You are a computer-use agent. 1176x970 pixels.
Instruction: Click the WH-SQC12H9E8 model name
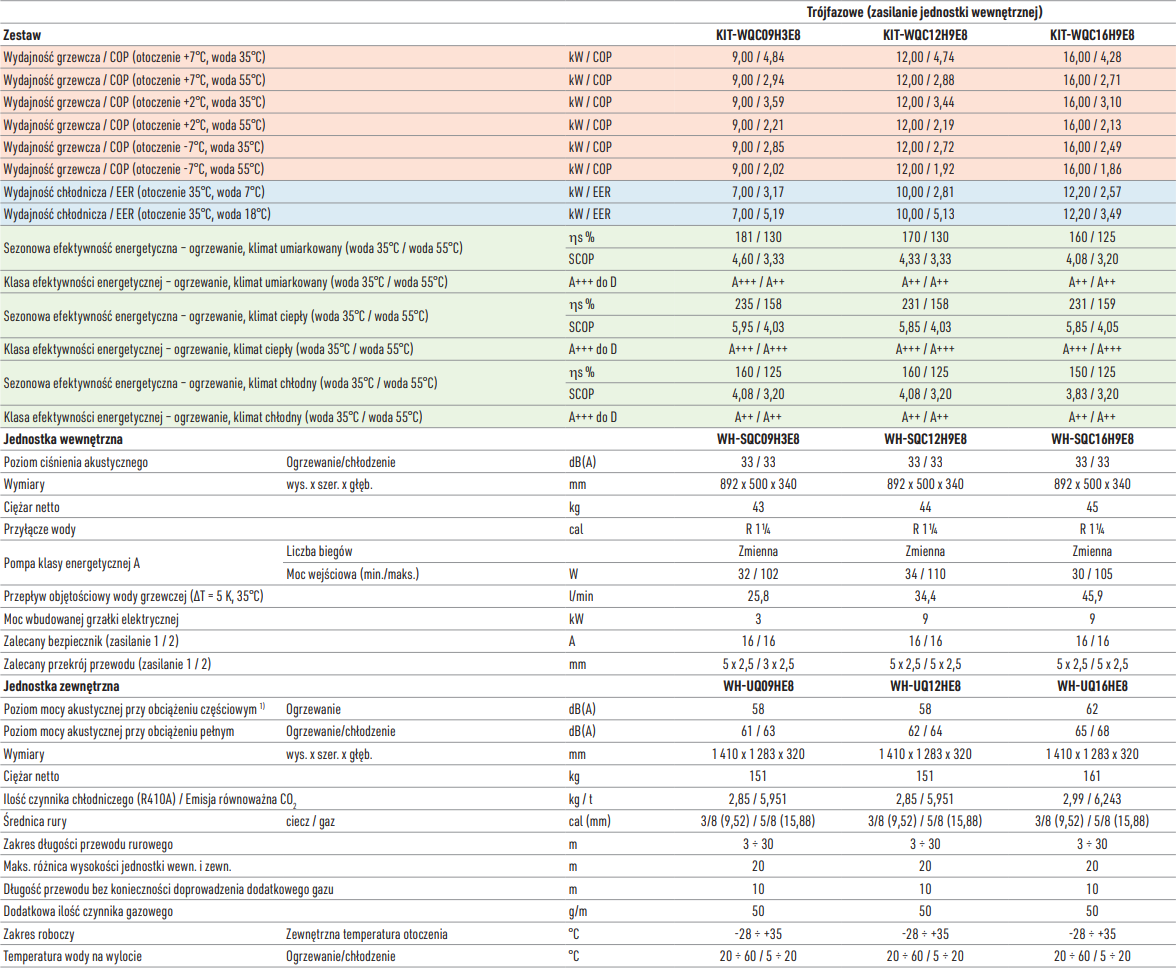coord(925,439)
